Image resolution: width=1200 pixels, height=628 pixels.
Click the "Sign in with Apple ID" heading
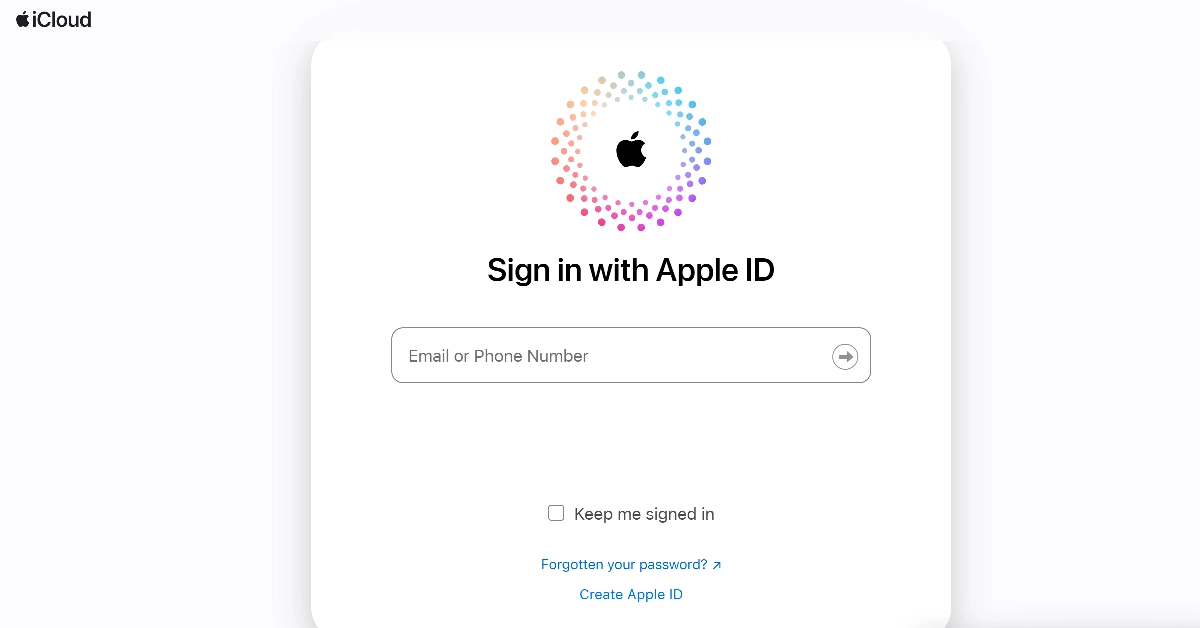pyautogui.click(x=631, y=270)
